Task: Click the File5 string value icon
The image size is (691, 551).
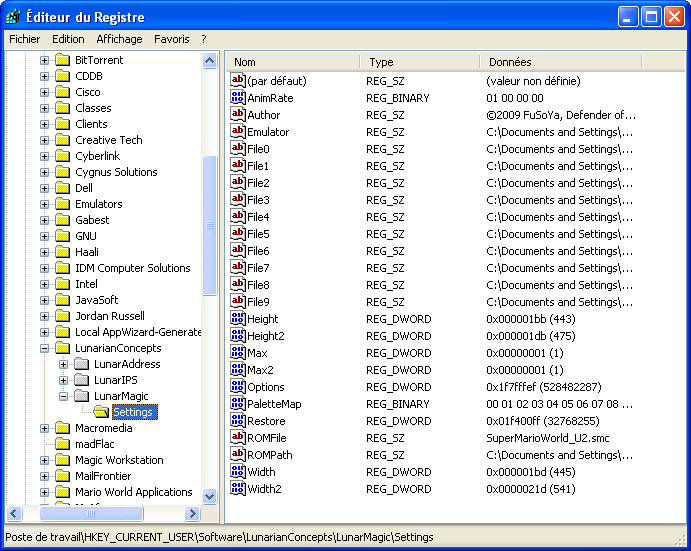Action: click(238, 234)
